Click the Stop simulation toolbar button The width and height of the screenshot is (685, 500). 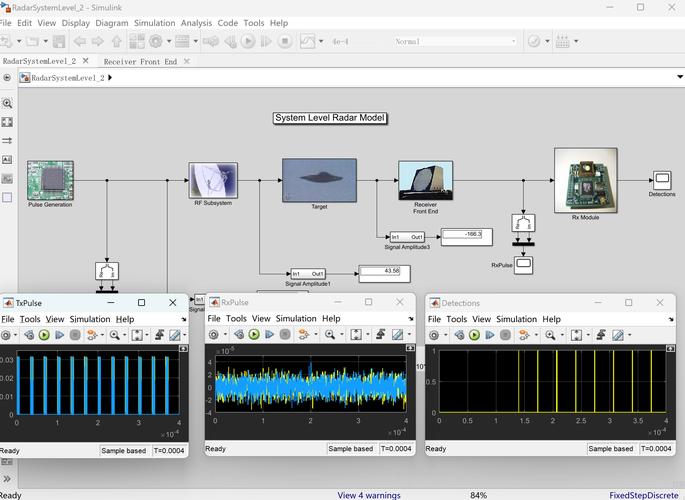[x=285, y=42]
